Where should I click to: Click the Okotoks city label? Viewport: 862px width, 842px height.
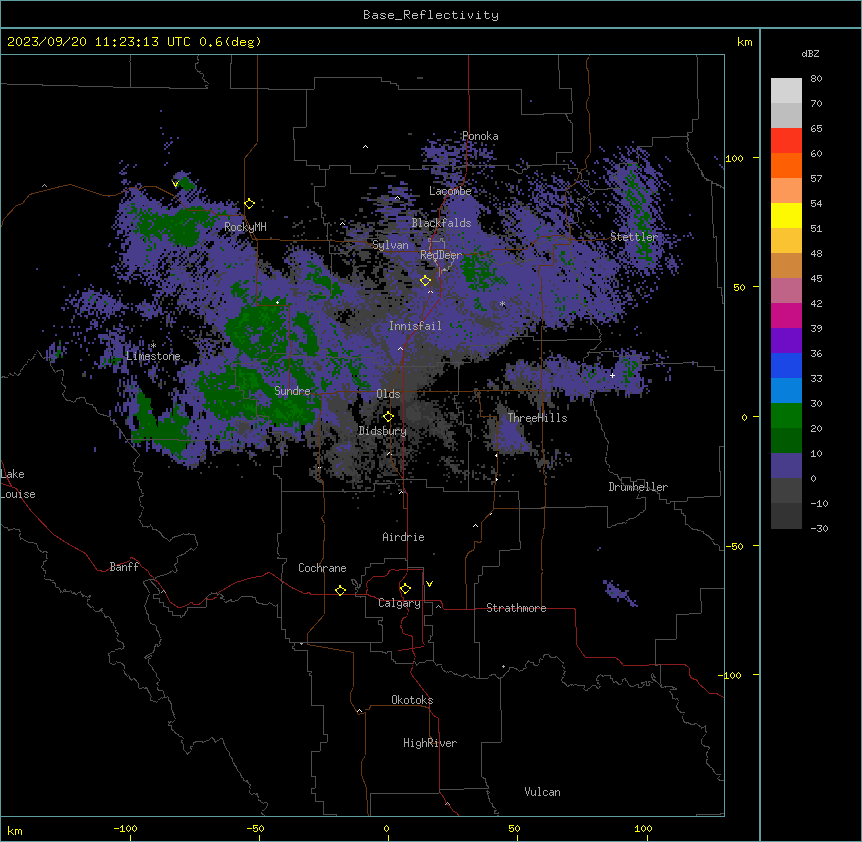pyautogui.click(x=412, y=700)
